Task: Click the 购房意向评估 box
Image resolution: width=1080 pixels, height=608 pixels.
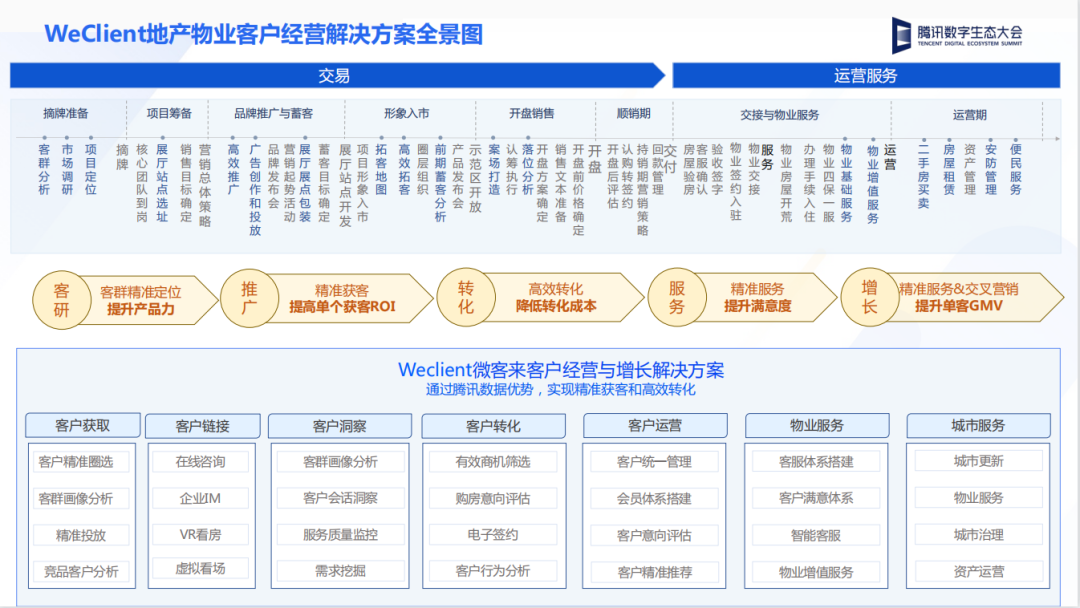Action: point(492,498)
